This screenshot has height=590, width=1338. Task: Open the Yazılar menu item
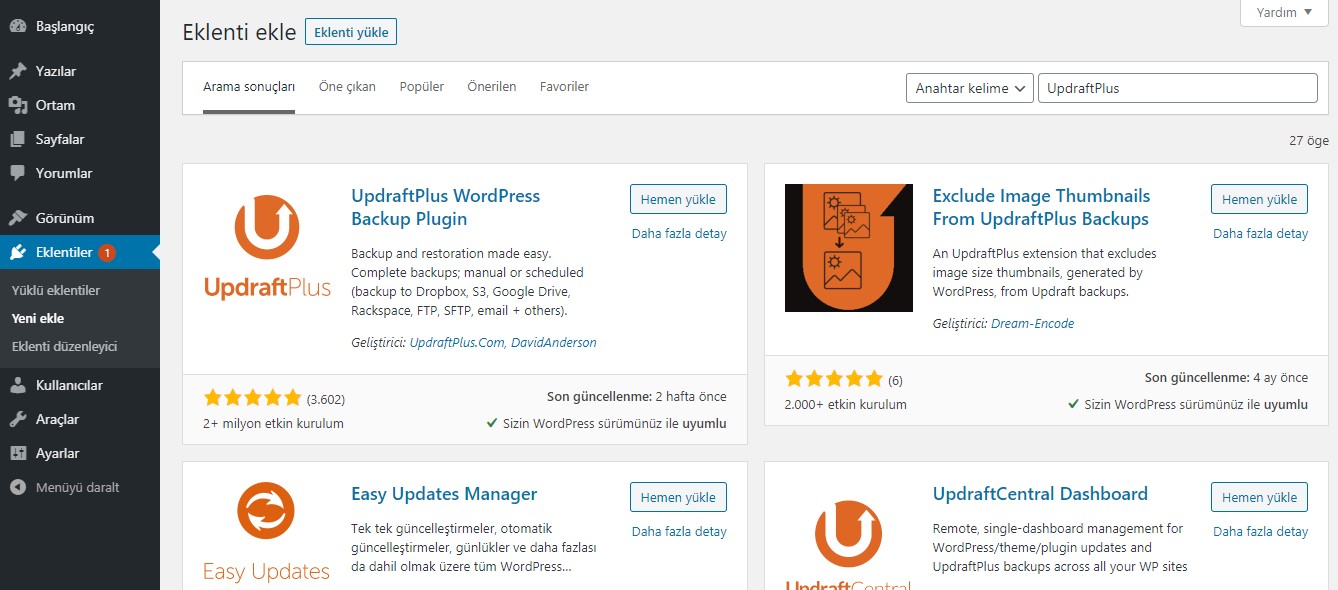pyautogui.click(x=80, y=71)
